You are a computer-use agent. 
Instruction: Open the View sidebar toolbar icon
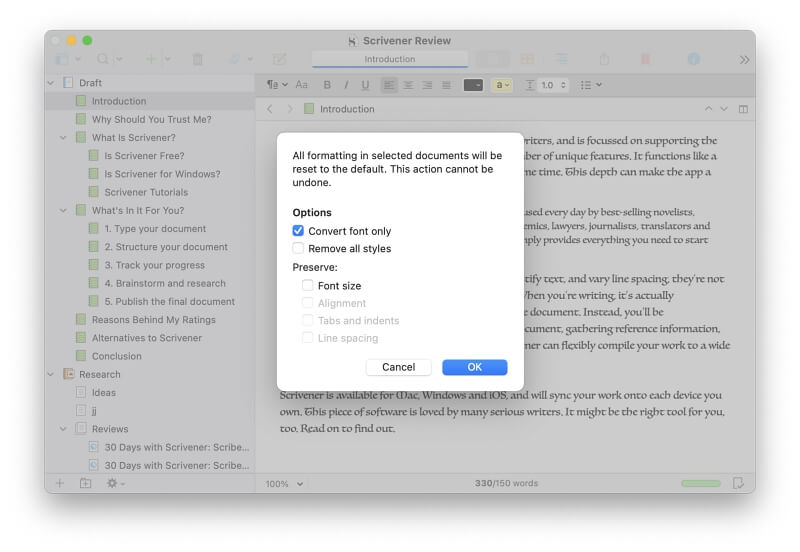pos(62,59)
